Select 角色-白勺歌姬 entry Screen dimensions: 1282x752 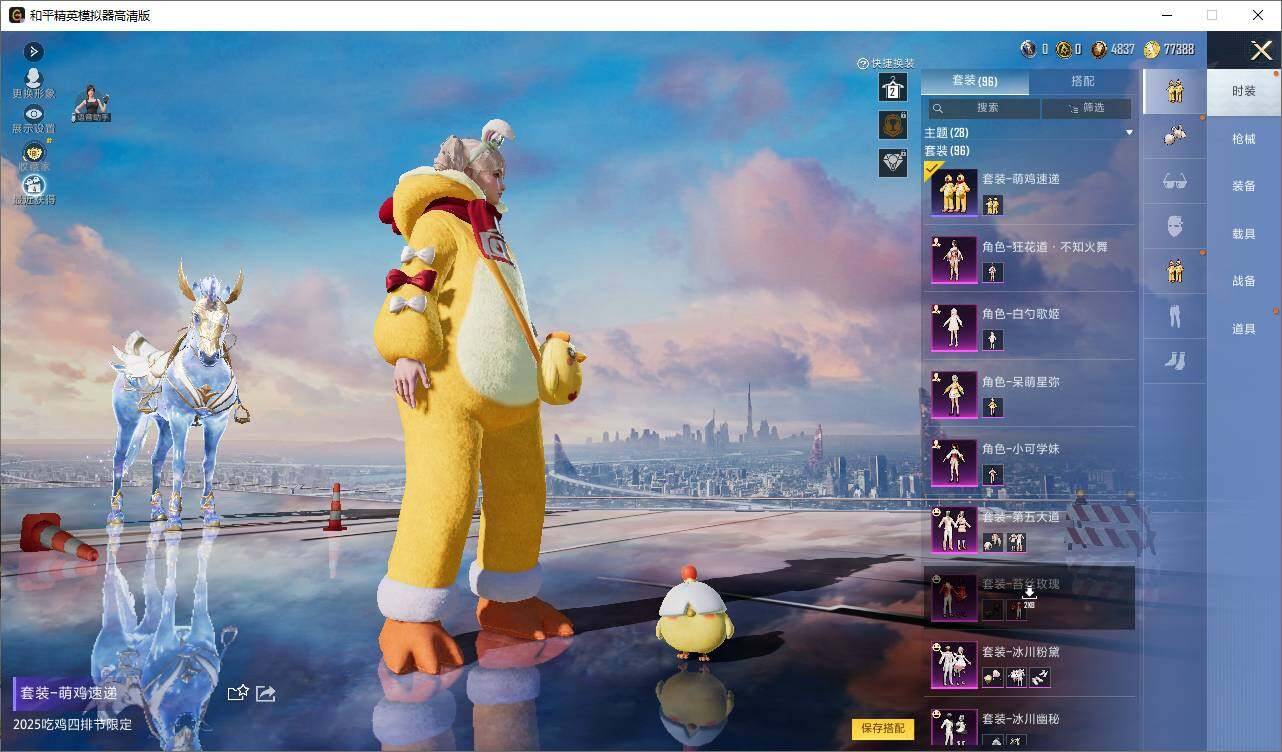coord(1029,327)
